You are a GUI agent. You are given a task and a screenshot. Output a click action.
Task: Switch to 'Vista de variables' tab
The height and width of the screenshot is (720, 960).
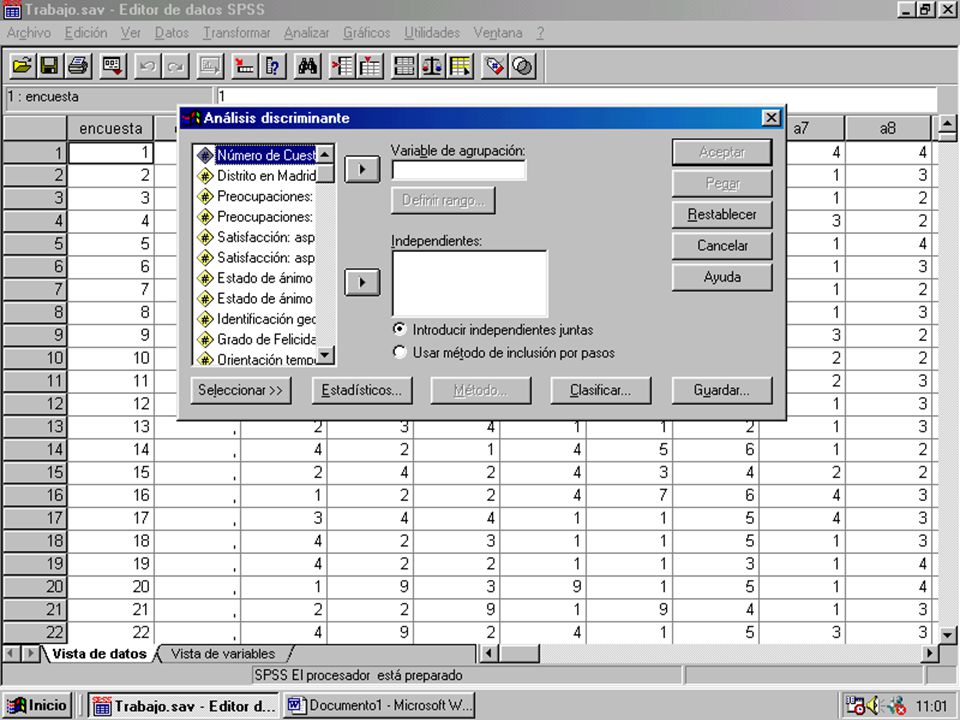(223, 653)
